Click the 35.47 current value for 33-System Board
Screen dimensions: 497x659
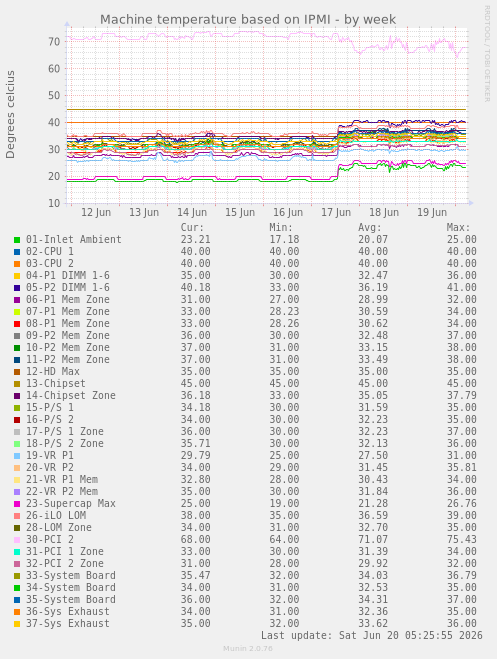coord(195,575)
